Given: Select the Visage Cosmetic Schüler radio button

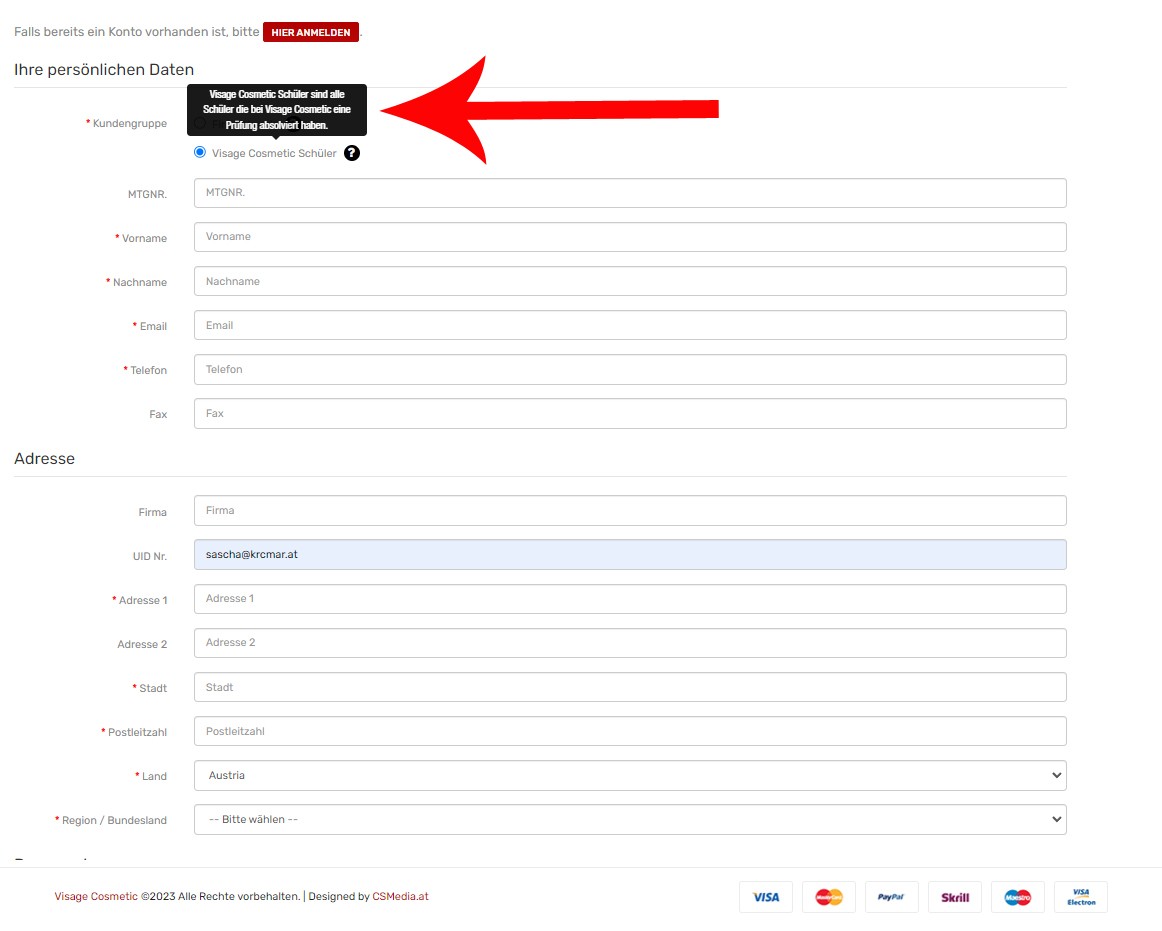Looking at the screenshot, I should point(200,152).
